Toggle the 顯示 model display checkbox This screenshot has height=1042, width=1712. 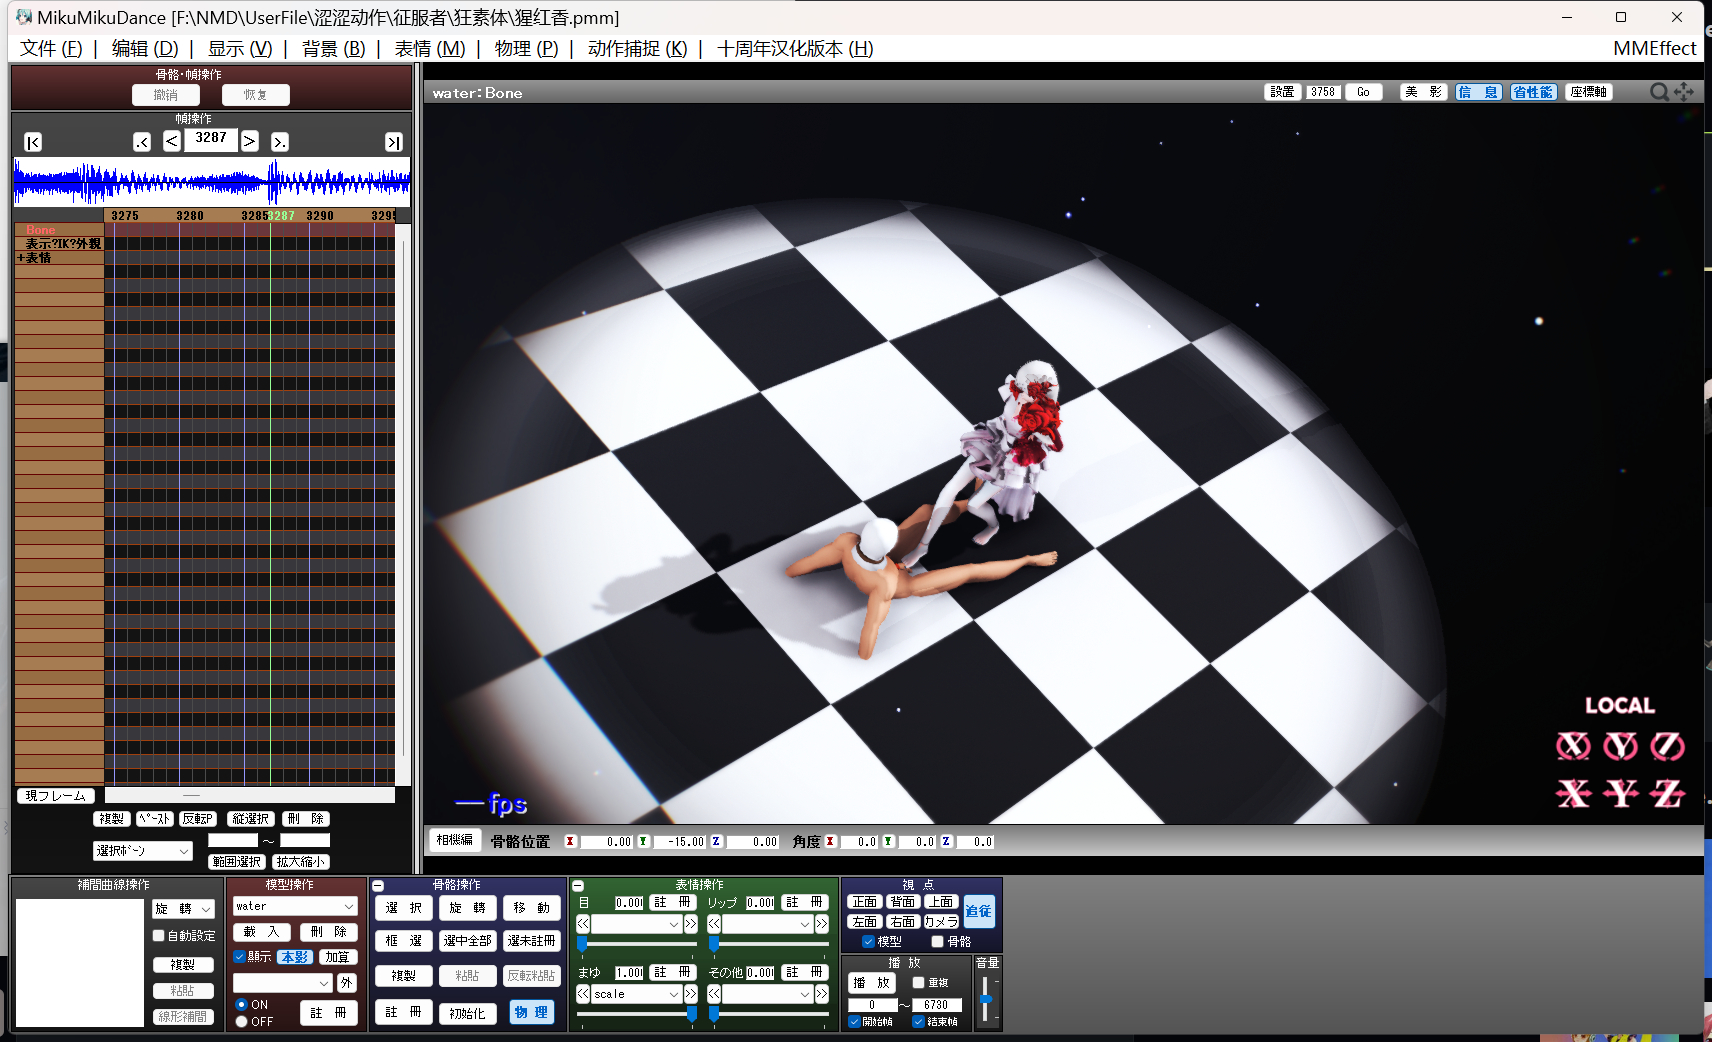pos(240,957)
